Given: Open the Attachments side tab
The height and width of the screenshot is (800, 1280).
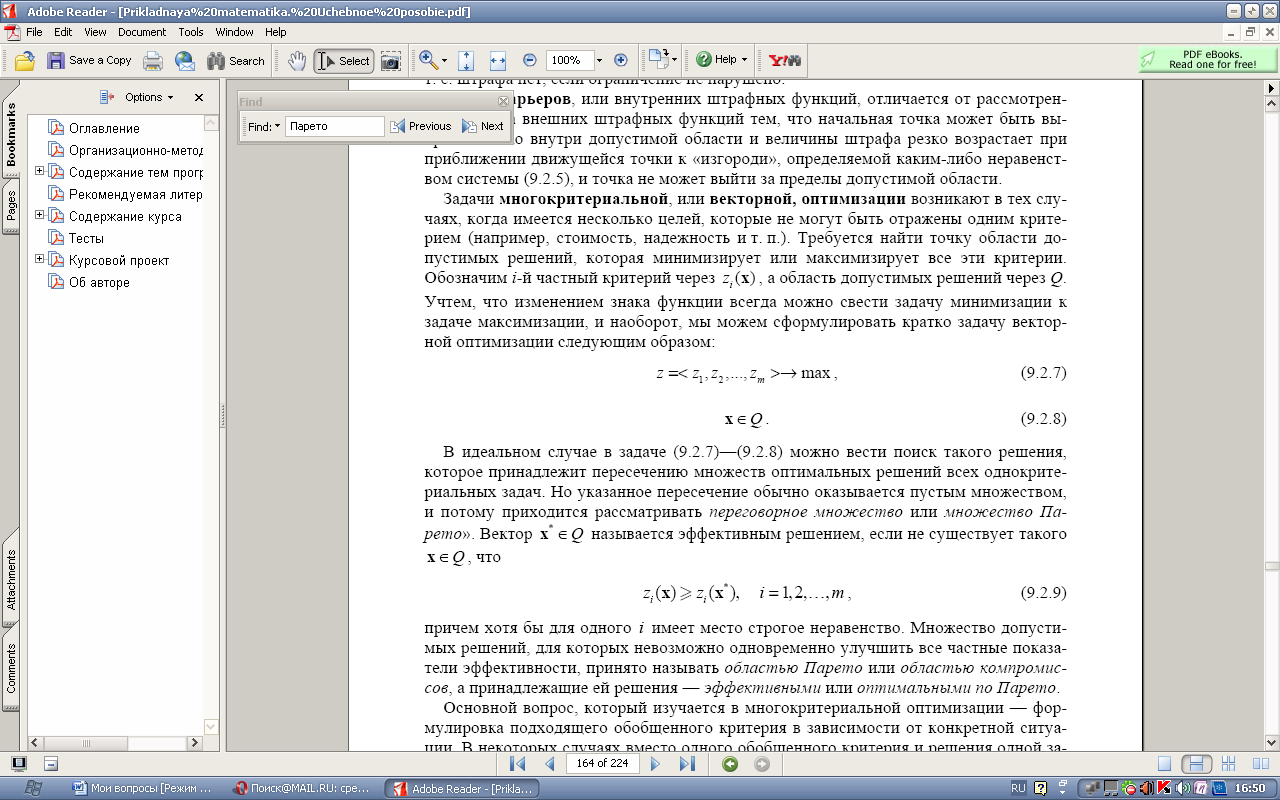Looking at the screenshot, I should 11,579.
